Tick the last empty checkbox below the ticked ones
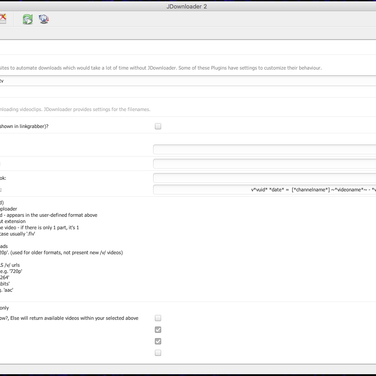Image resolution: width=376 pixels, height=376 pixels. pos(158,353)
